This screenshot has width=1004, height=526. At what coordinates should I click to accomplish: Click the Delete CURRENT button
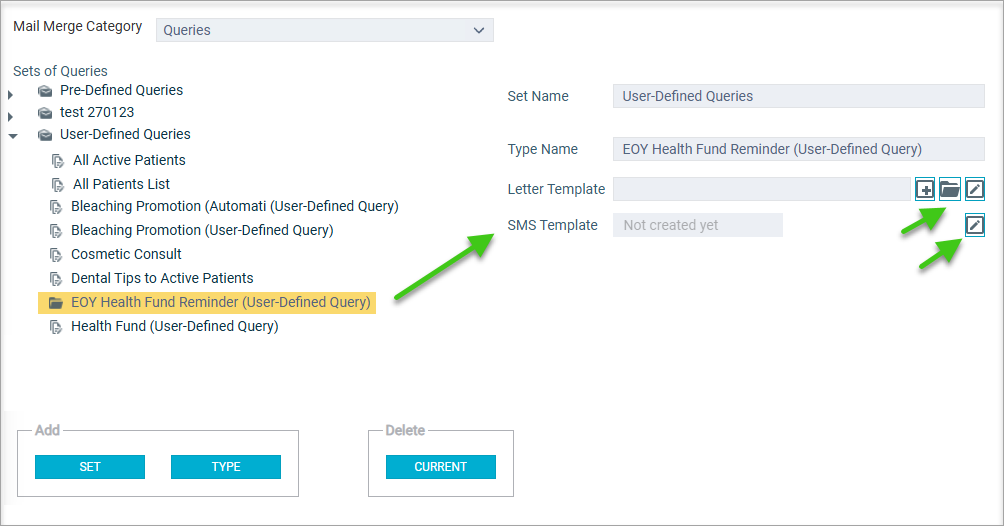441,467
